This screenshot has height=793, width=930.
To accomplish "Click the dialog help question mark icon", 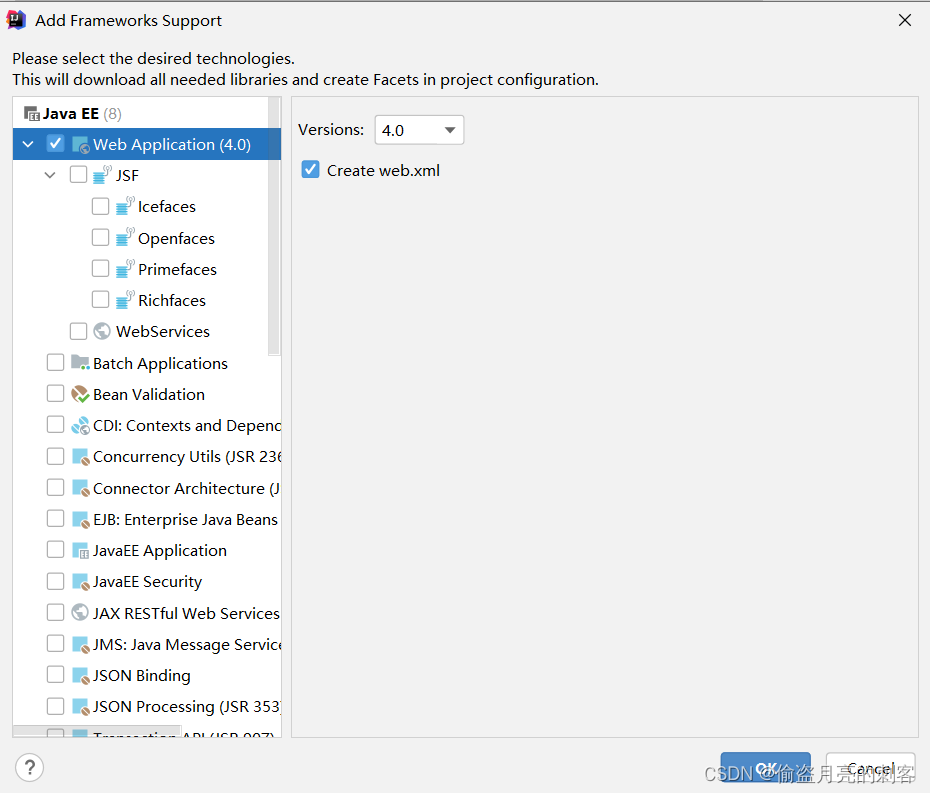I will [x=29, y=767].
